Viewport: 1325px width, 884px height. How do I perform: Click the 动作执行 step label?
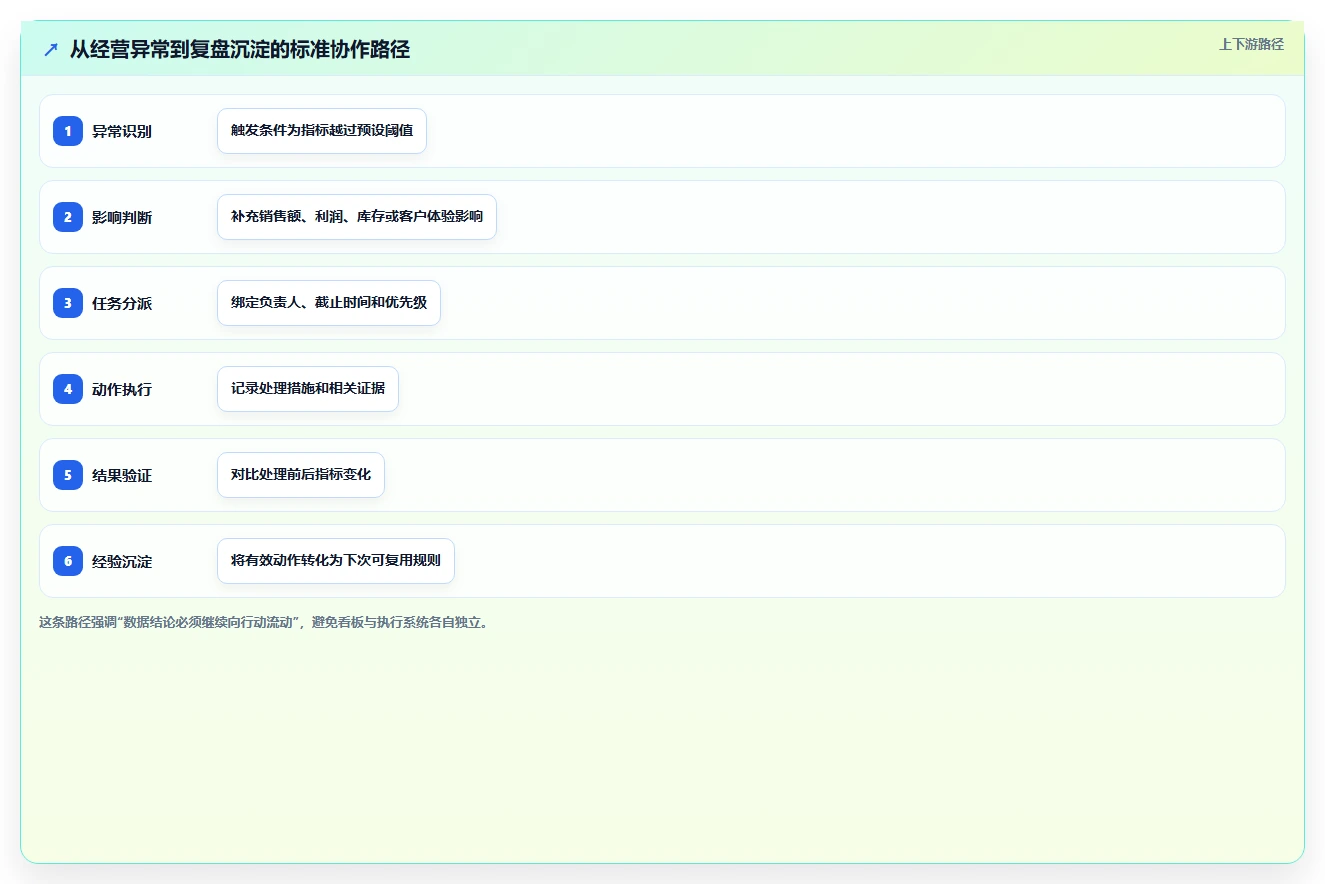click(122, 389)
